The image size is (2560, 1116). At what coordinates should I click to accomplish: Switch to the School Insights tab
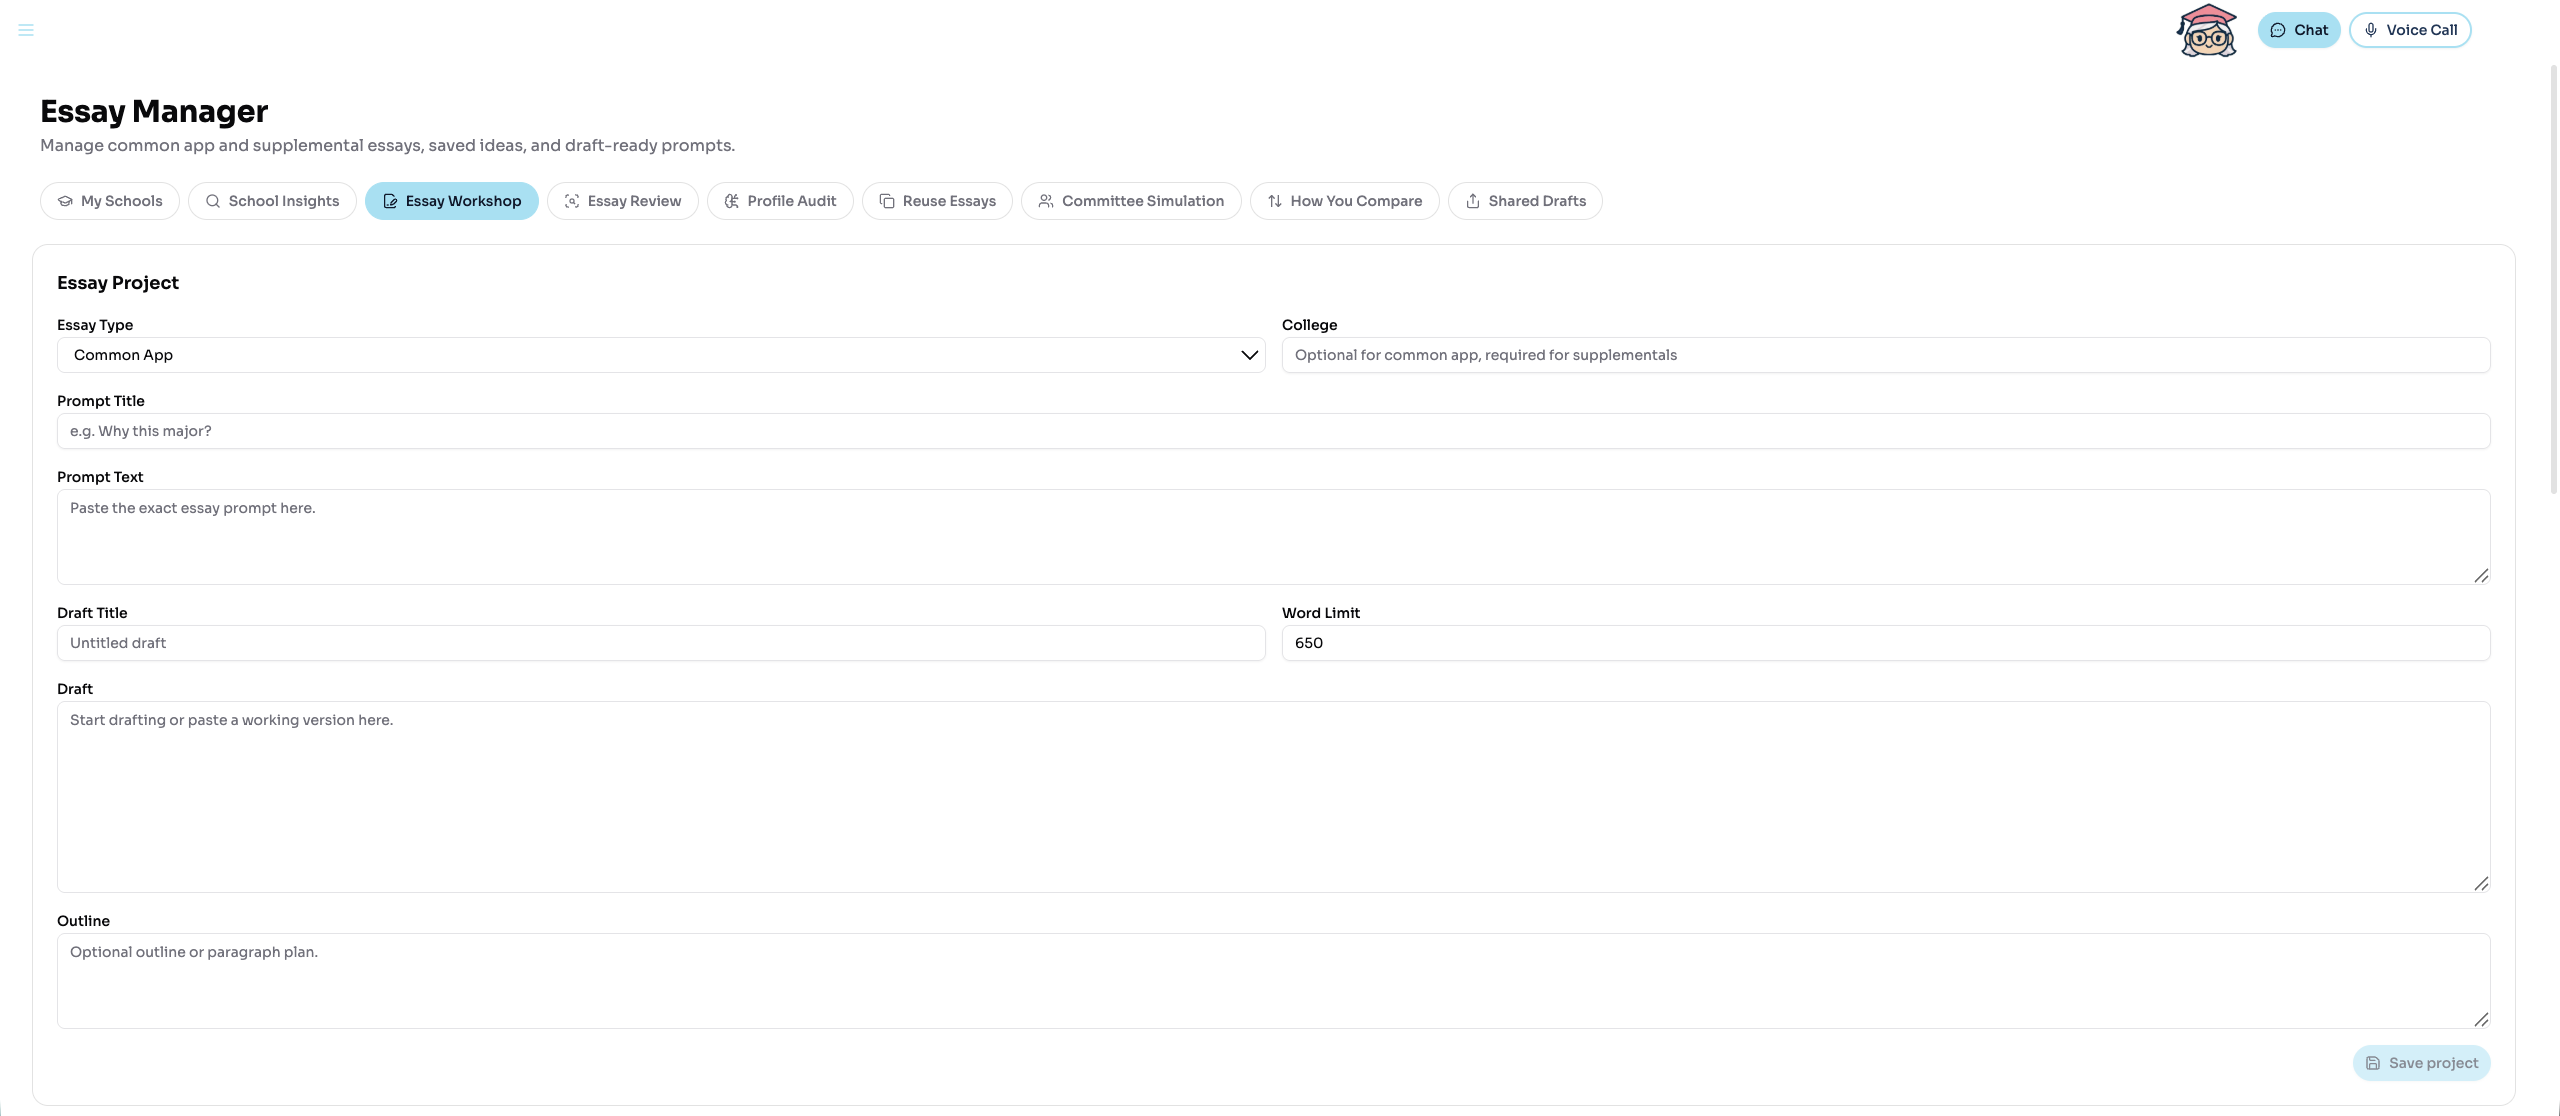click(x=272, y=201)
